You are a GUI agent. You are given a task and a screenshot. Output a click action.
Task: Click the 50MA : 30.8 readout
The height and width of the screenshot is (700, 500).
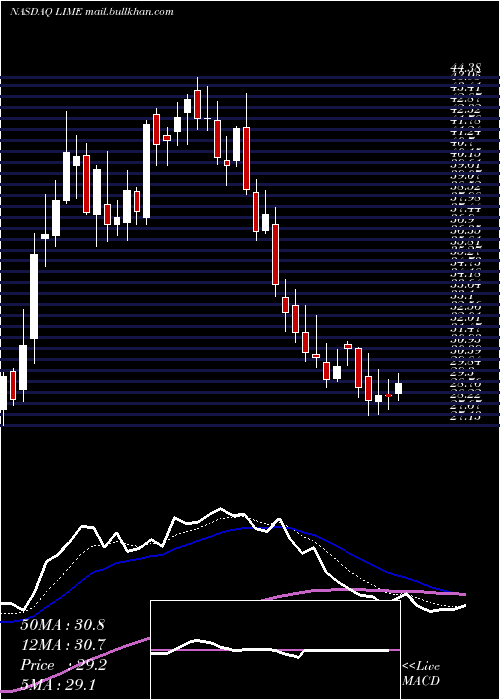[x=62, y=625]
